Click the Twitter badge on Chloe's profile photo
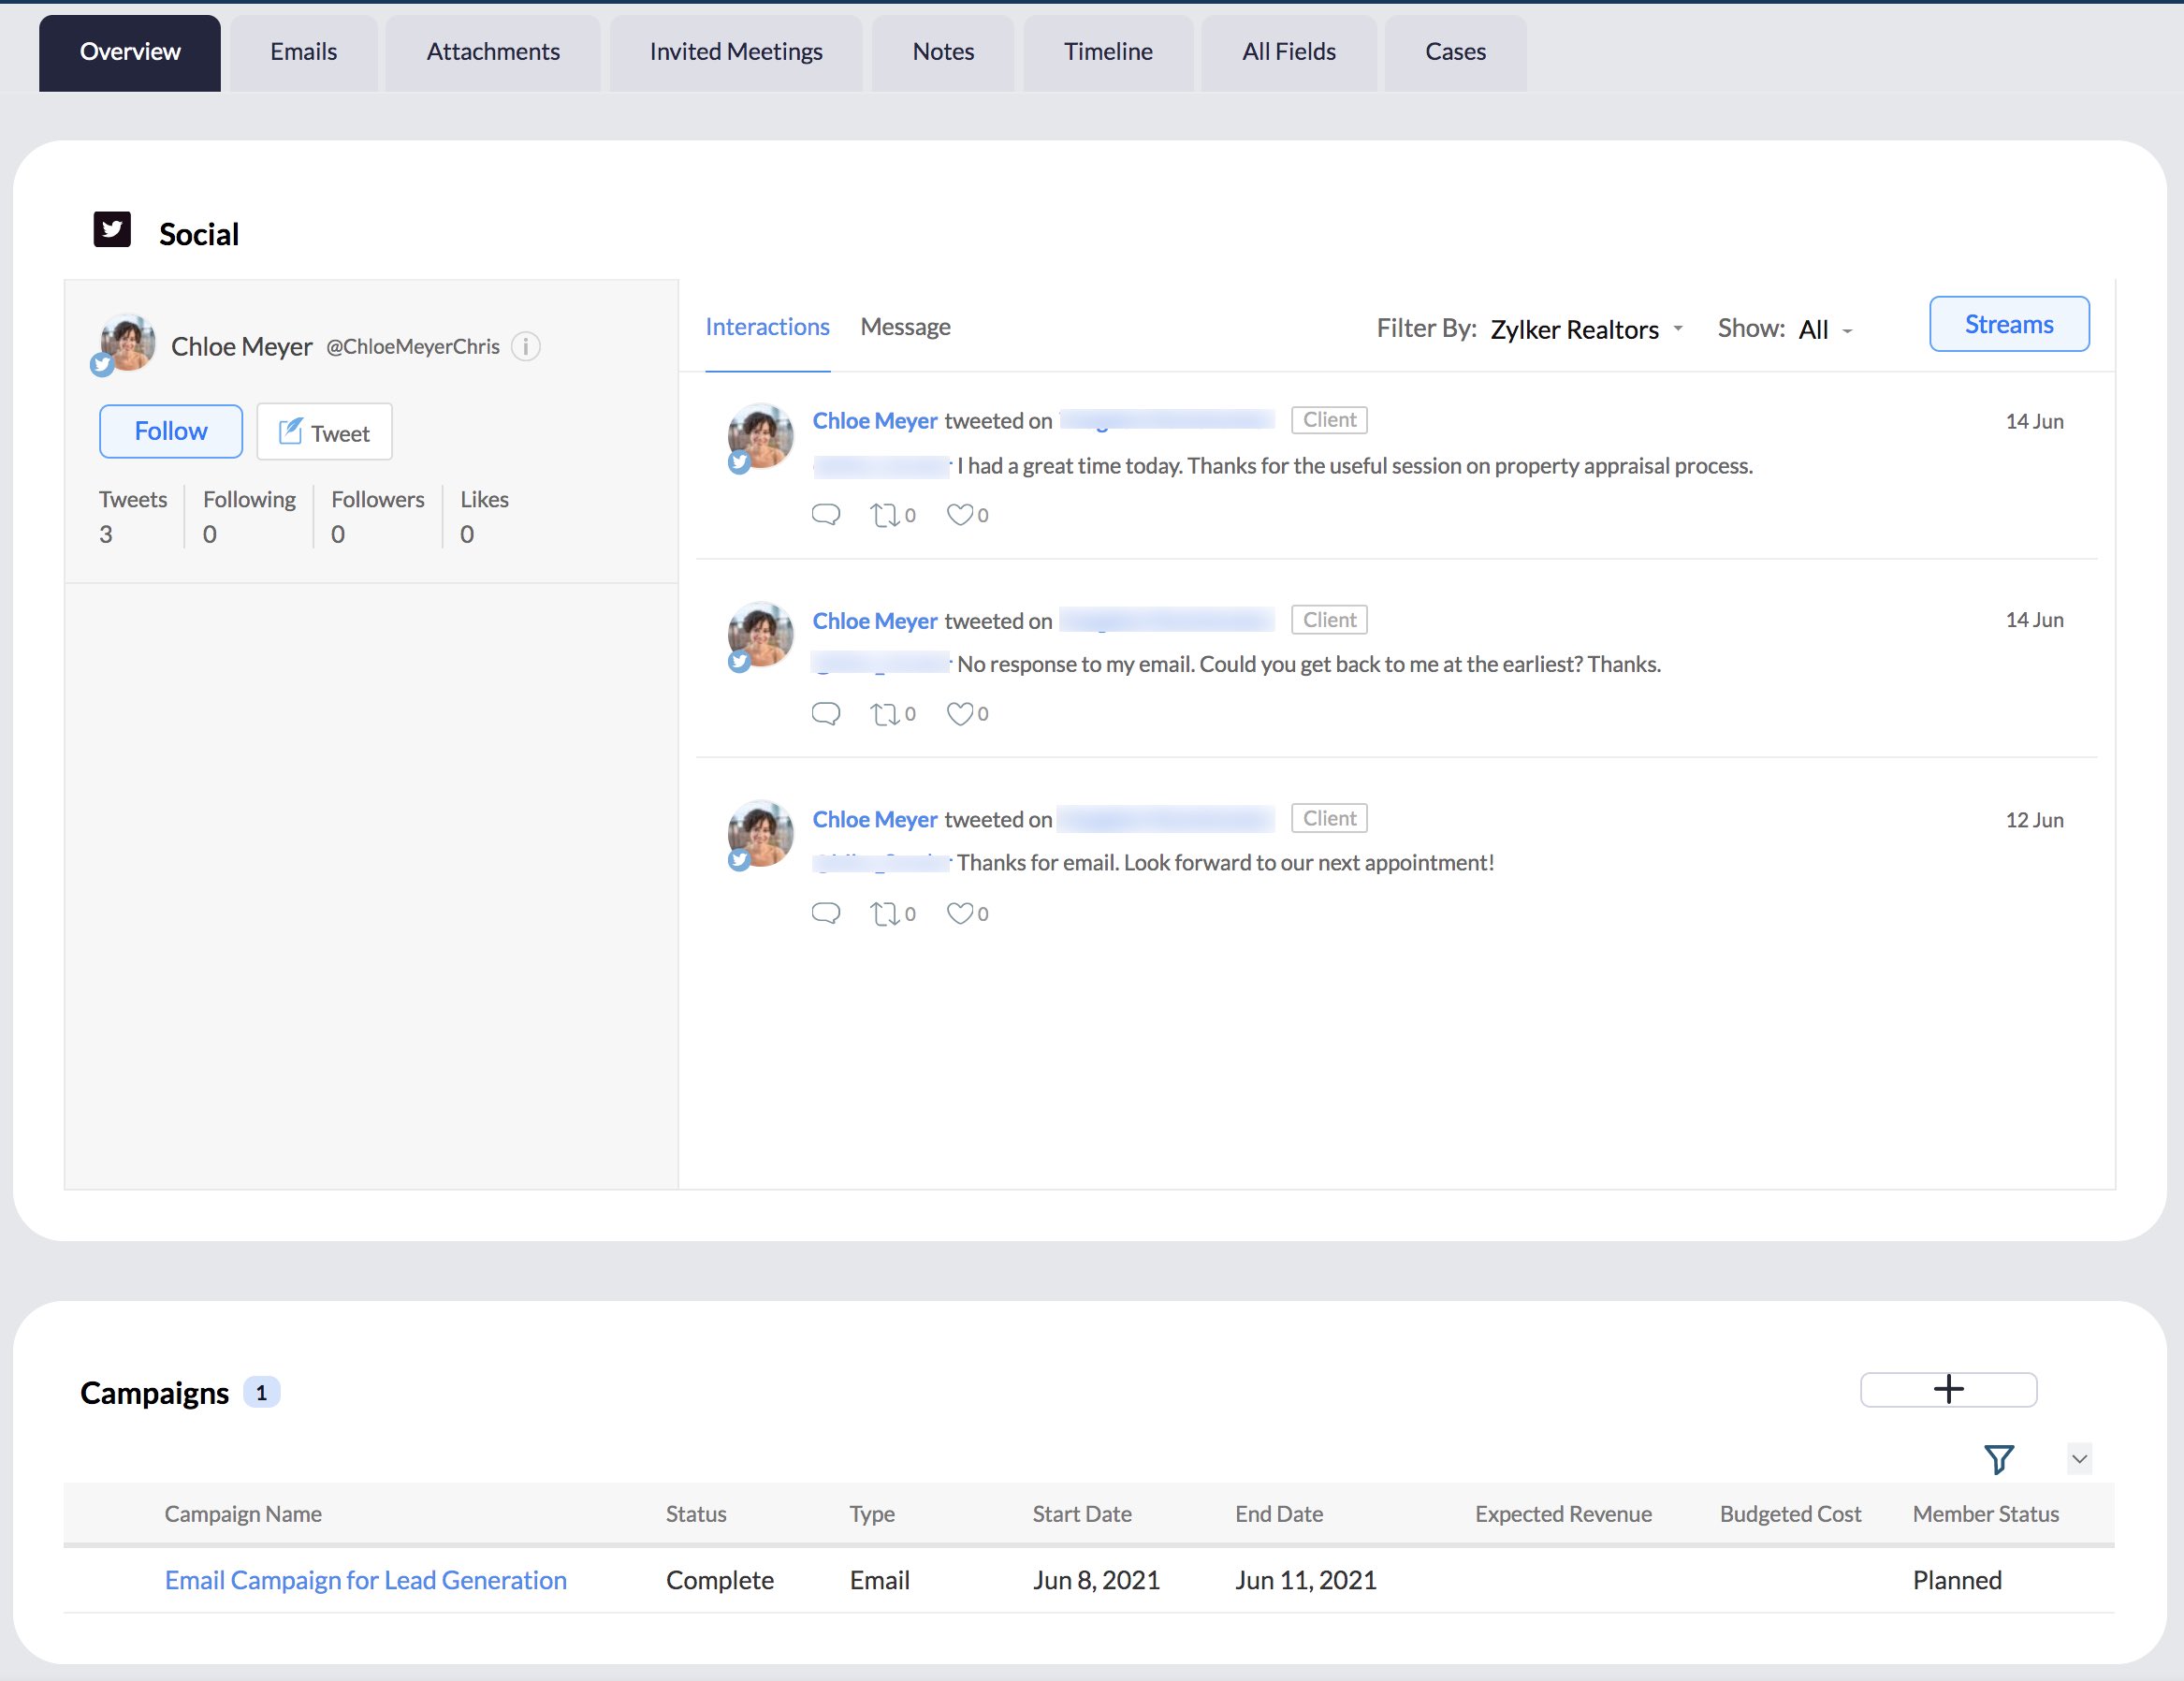 (102, 365)
